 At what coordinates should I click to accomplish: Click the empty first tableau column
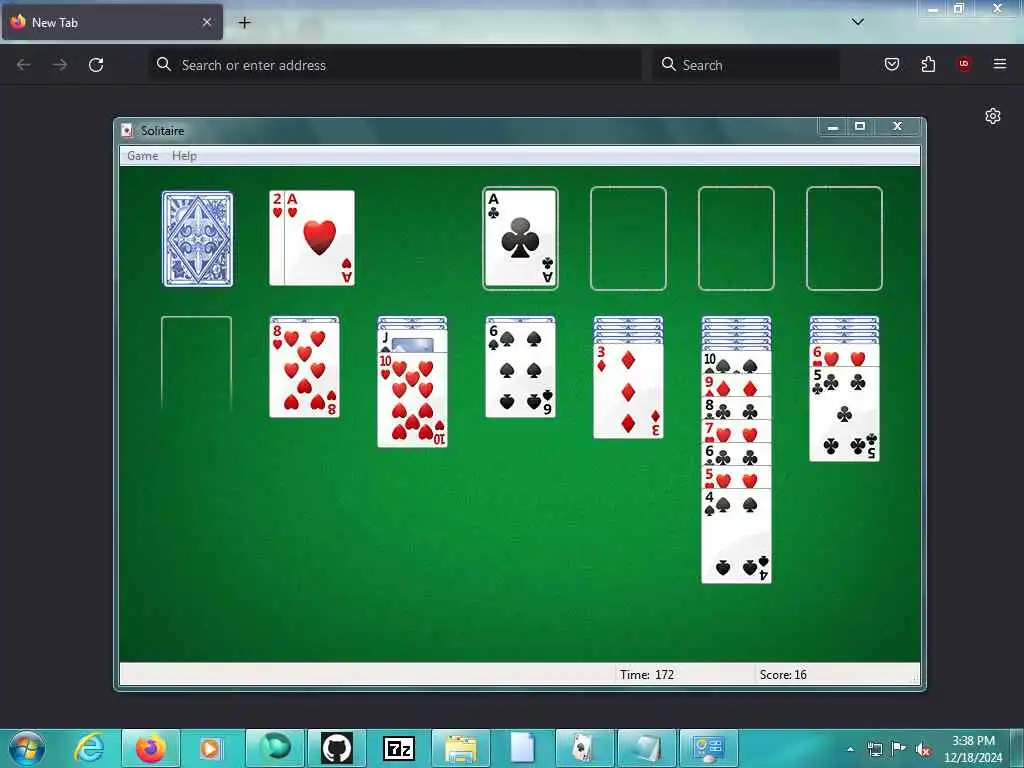[197, 364]
